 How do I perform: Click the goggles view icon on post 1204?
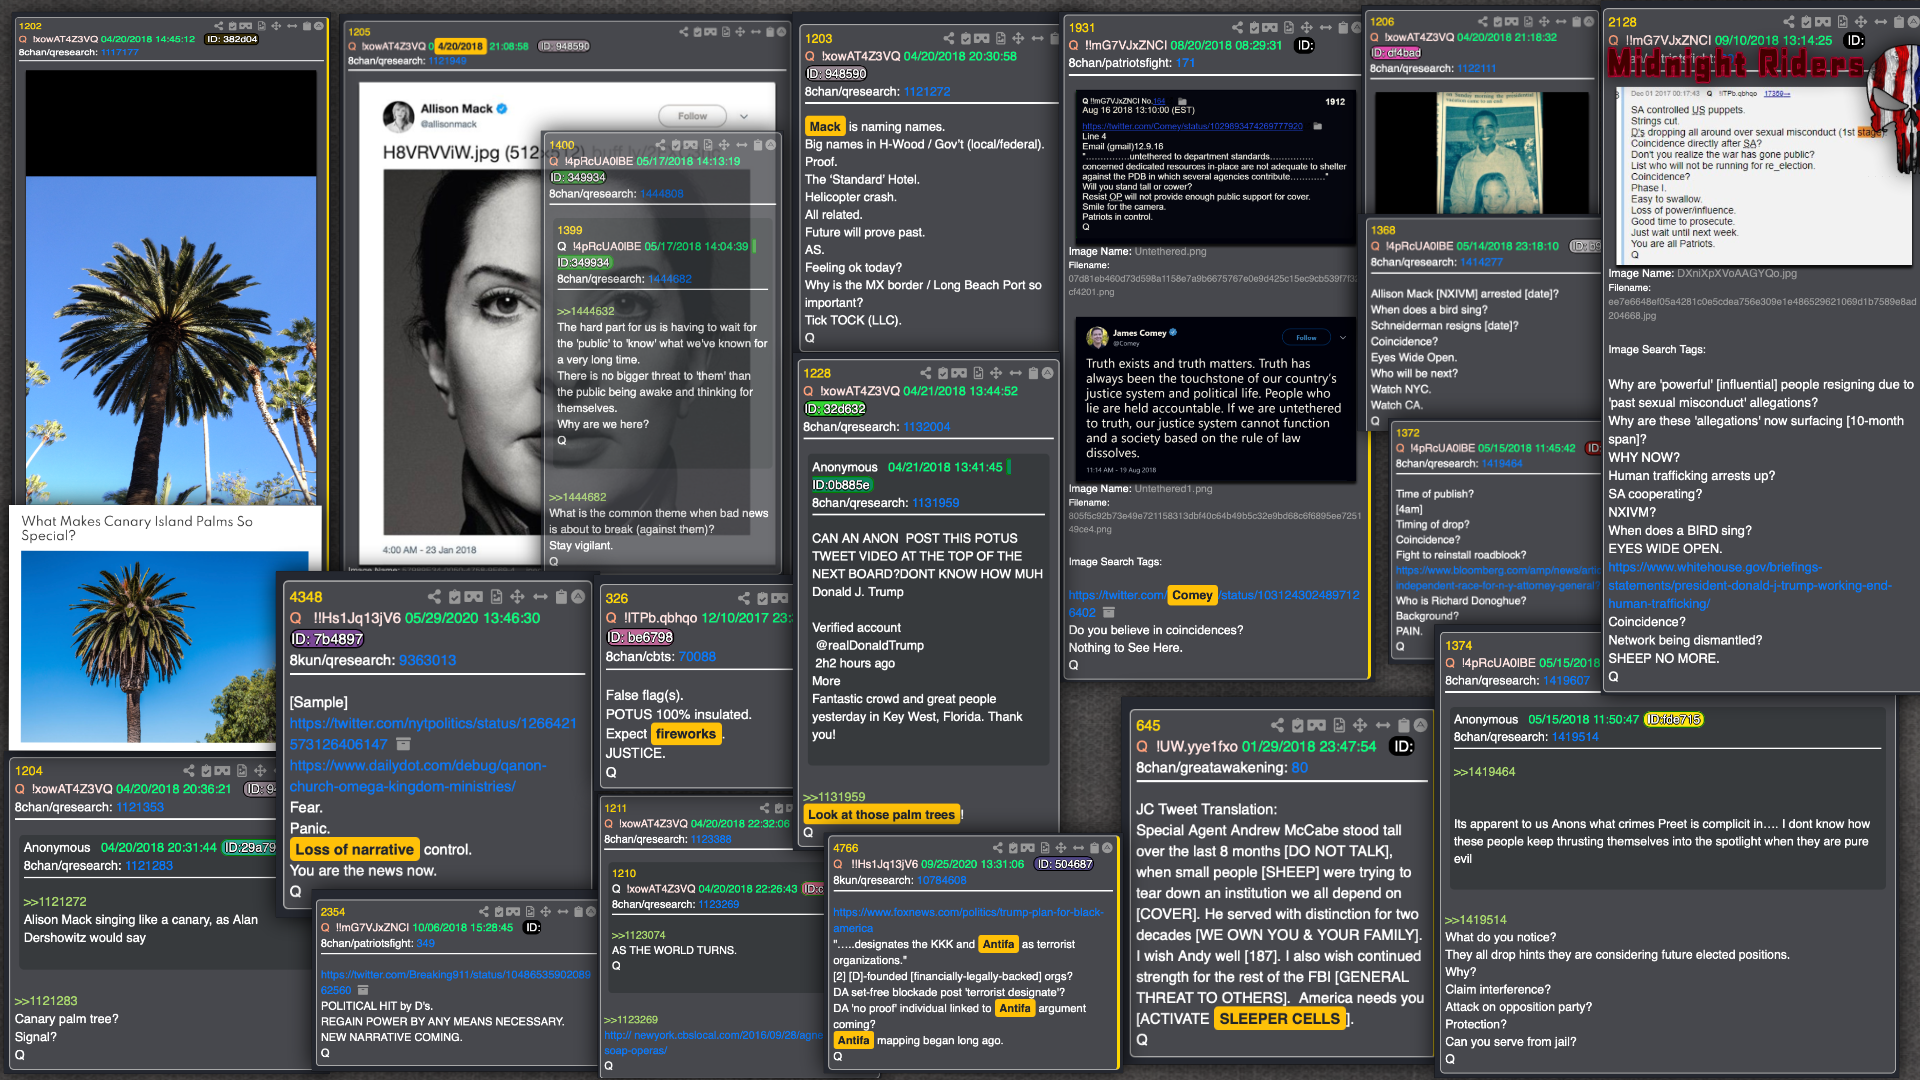tap(223, 771)
